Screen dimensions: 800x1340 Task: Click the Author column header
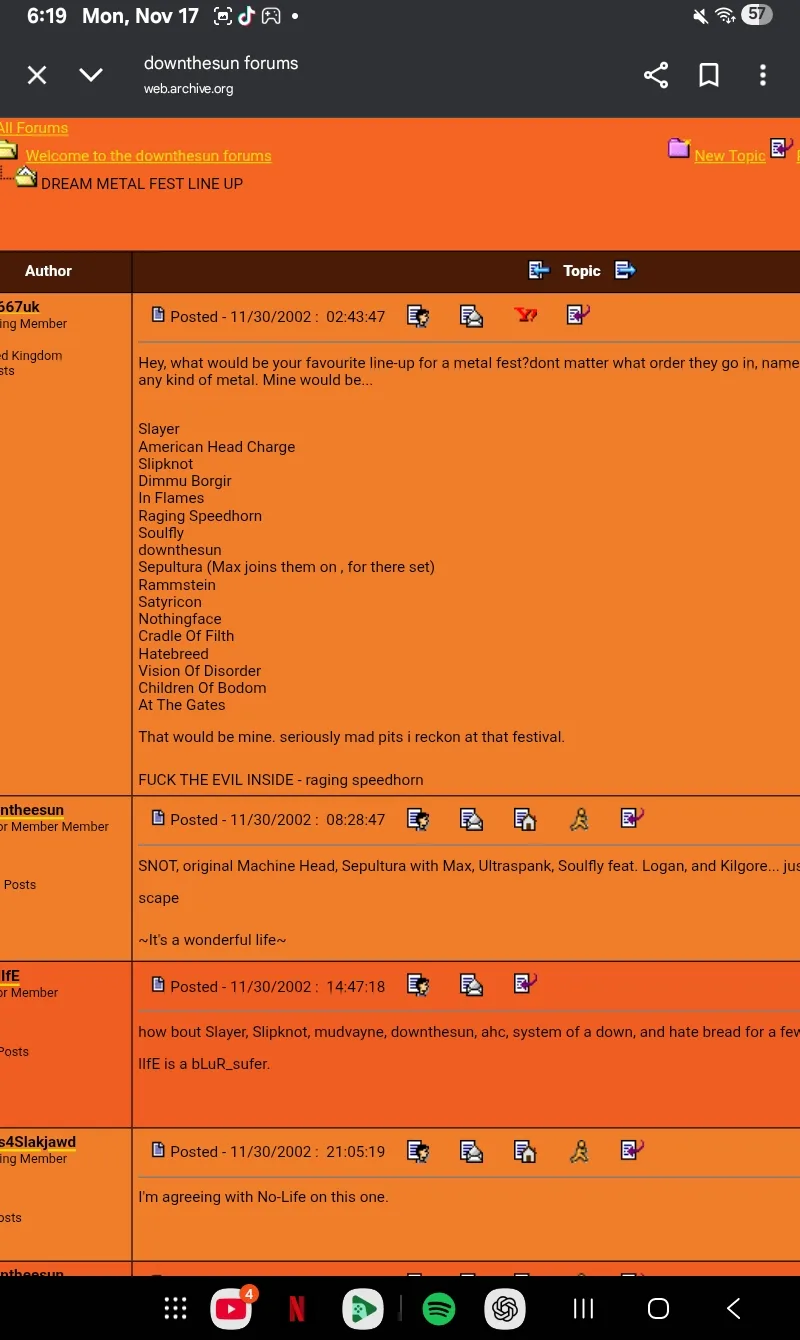point(48,271)
